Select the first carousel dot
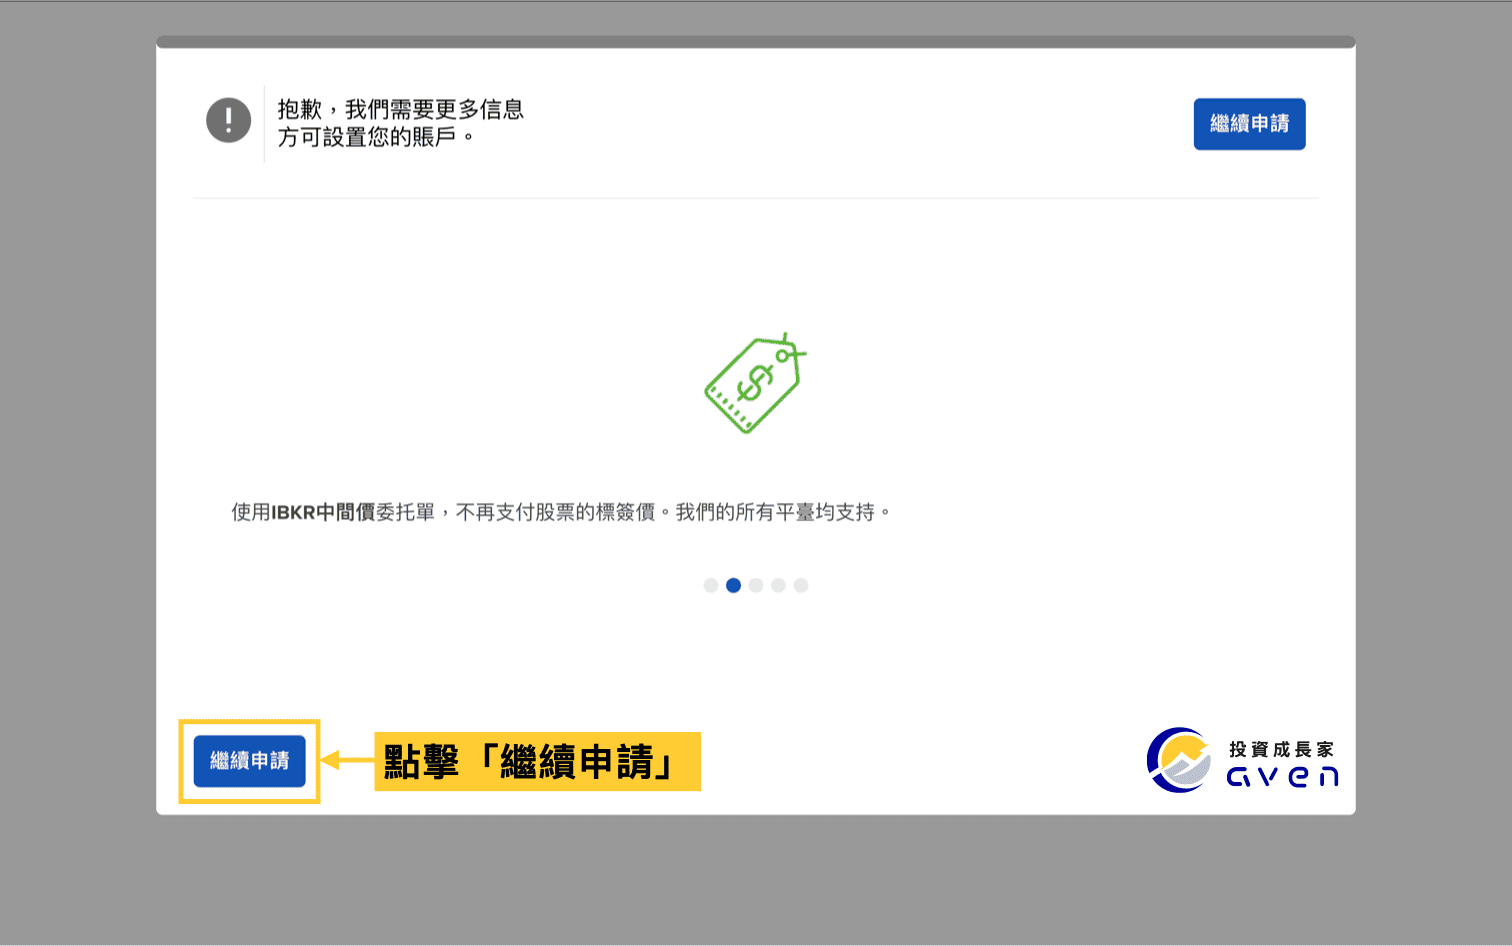The image size is (1512, 946). [x=711, y=585]
